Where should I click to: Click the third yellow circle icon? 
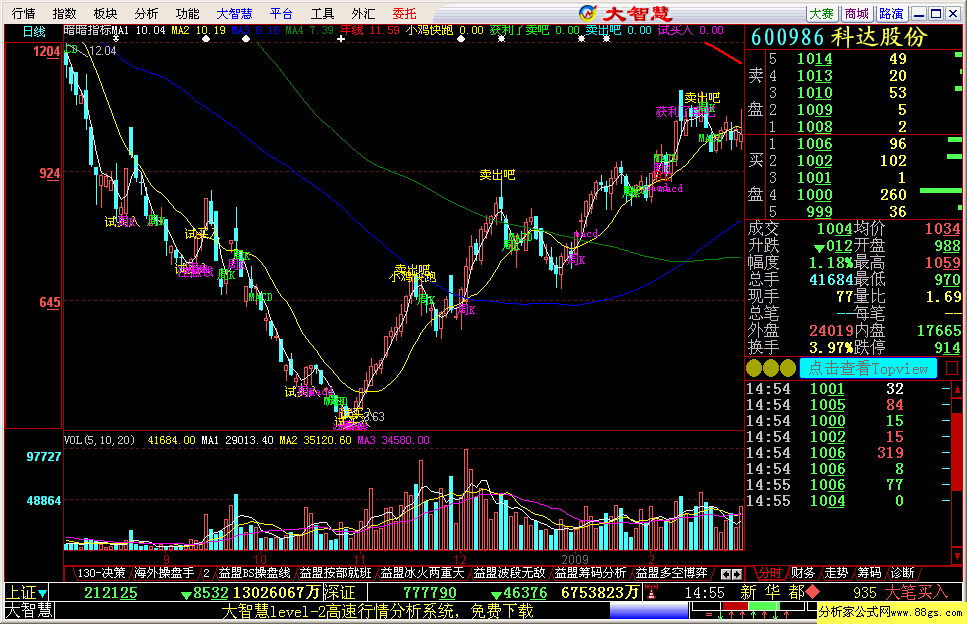tap(788, 369)
